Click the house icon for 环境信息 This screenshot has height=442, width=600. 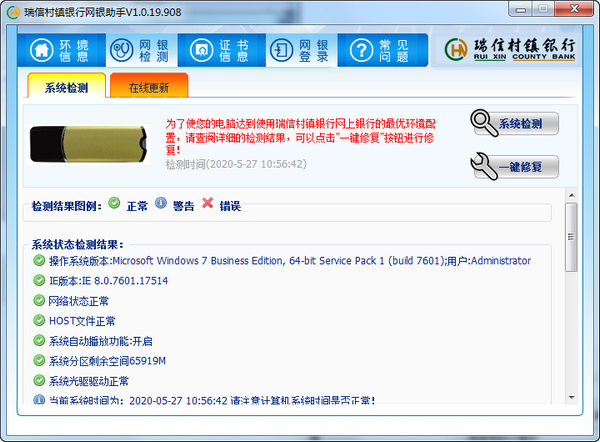41,50
